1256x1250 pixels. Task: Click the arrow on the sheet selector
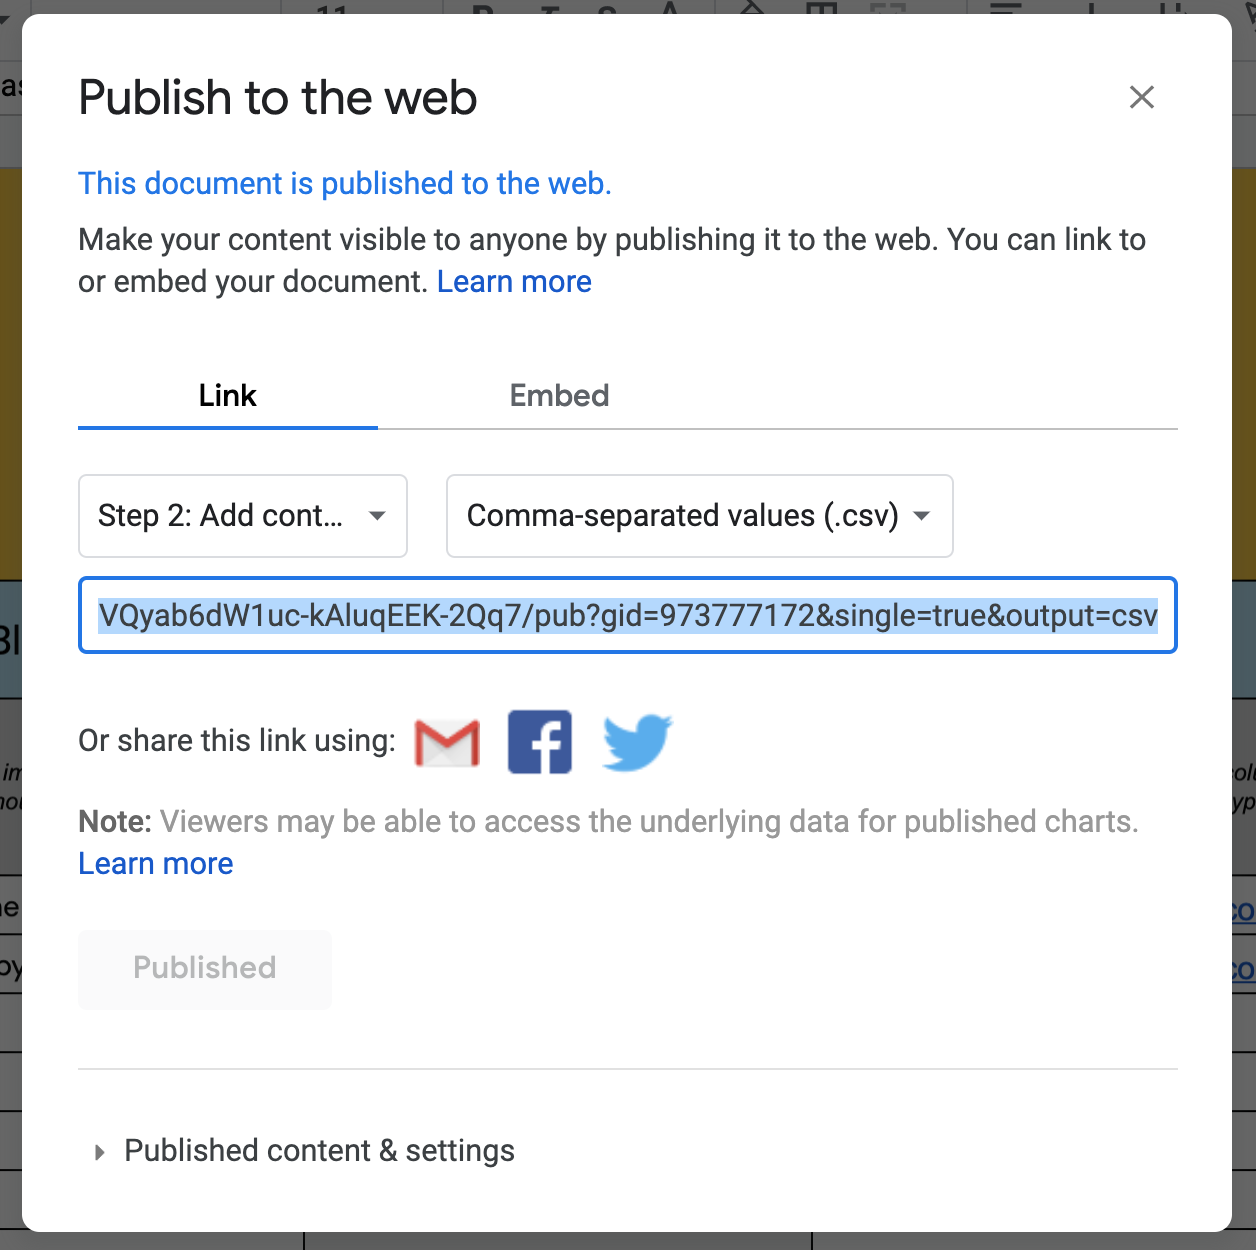tap(377, 516)
